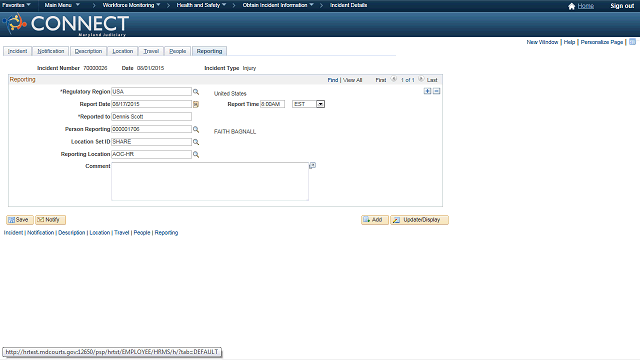Click inside the Comment text area
640x360 pixels.
coord(210,181)
